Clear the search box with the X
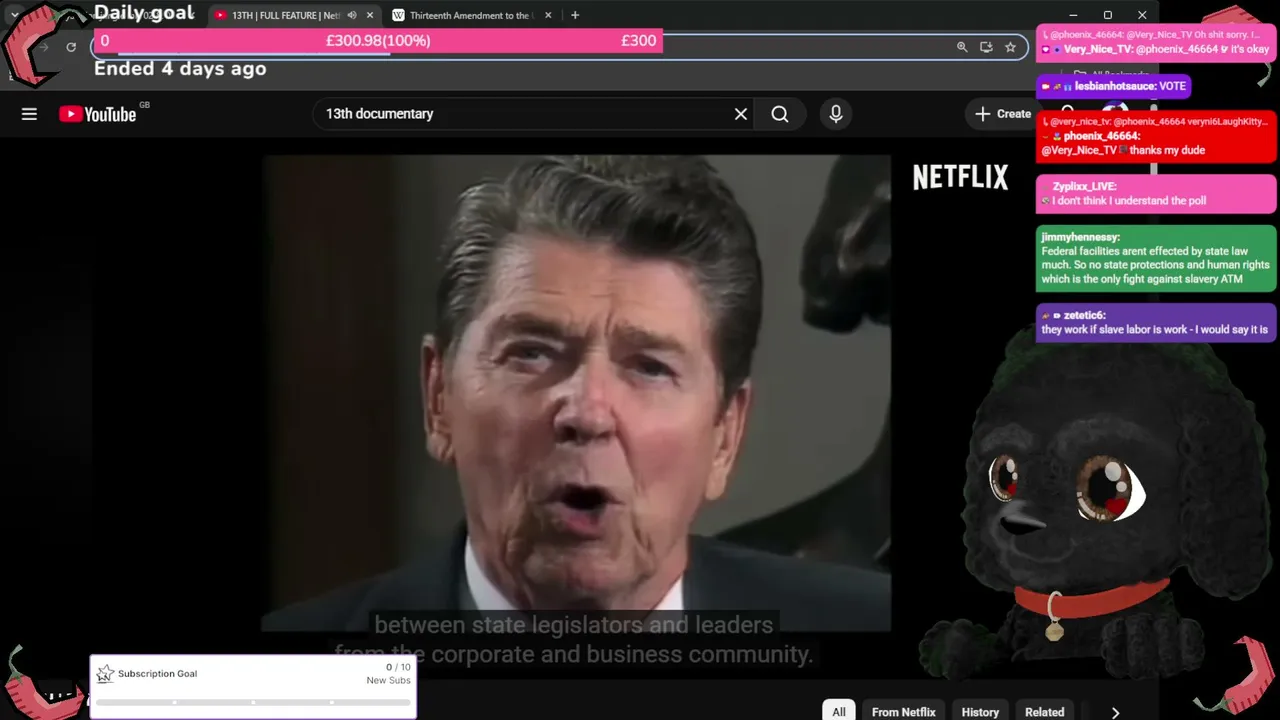1280x720 pixels. [x=741, y=114]
